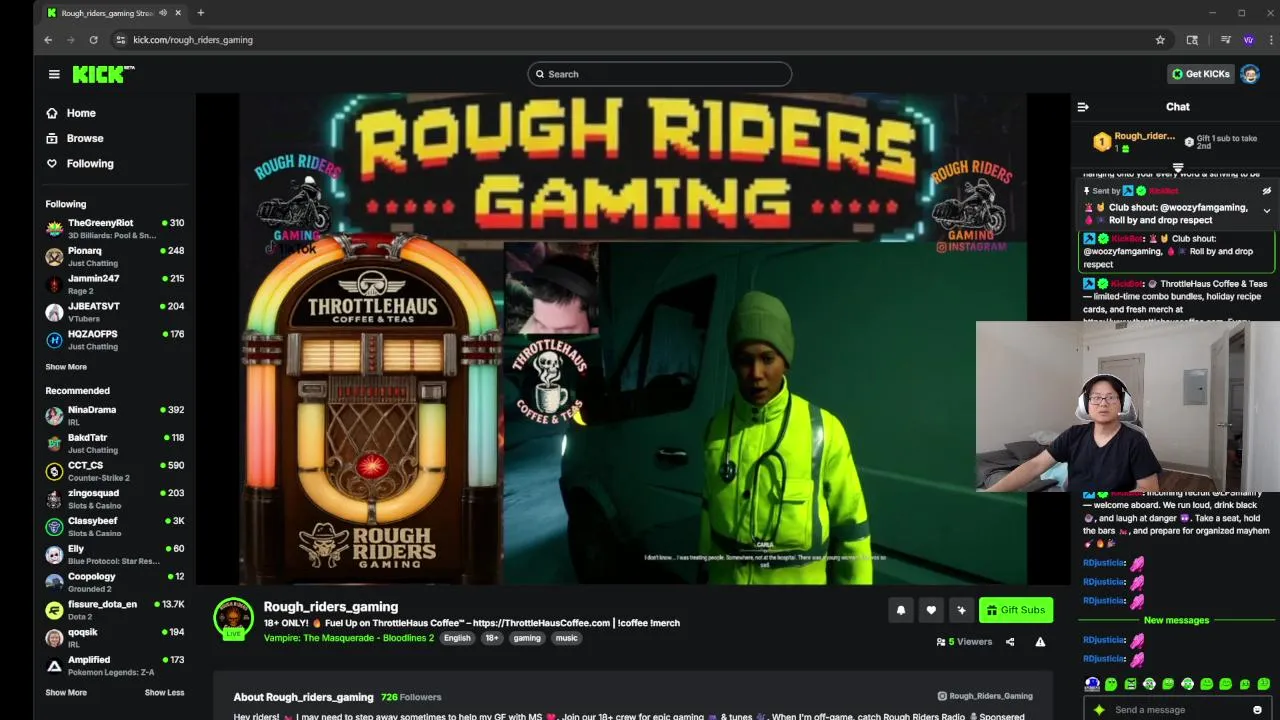Open JJBEATSVT followed channel
This screenshot has height=720, width=1280.
115,312
